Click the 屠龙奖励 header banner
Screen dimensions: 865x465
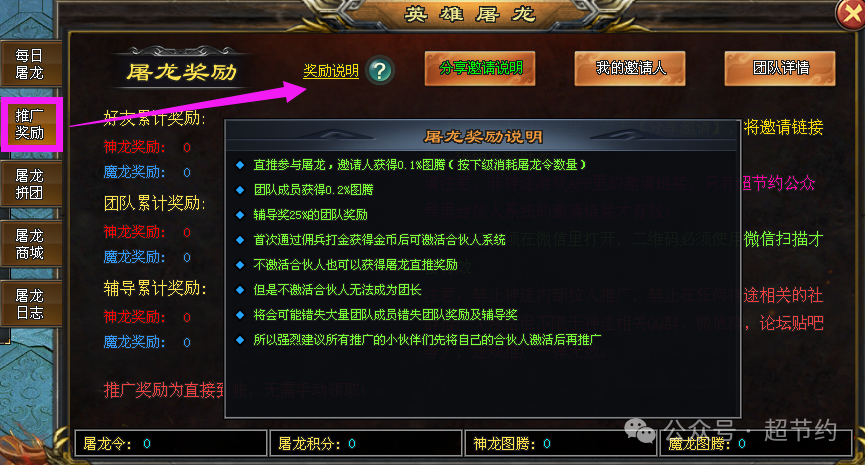point(181,71)
